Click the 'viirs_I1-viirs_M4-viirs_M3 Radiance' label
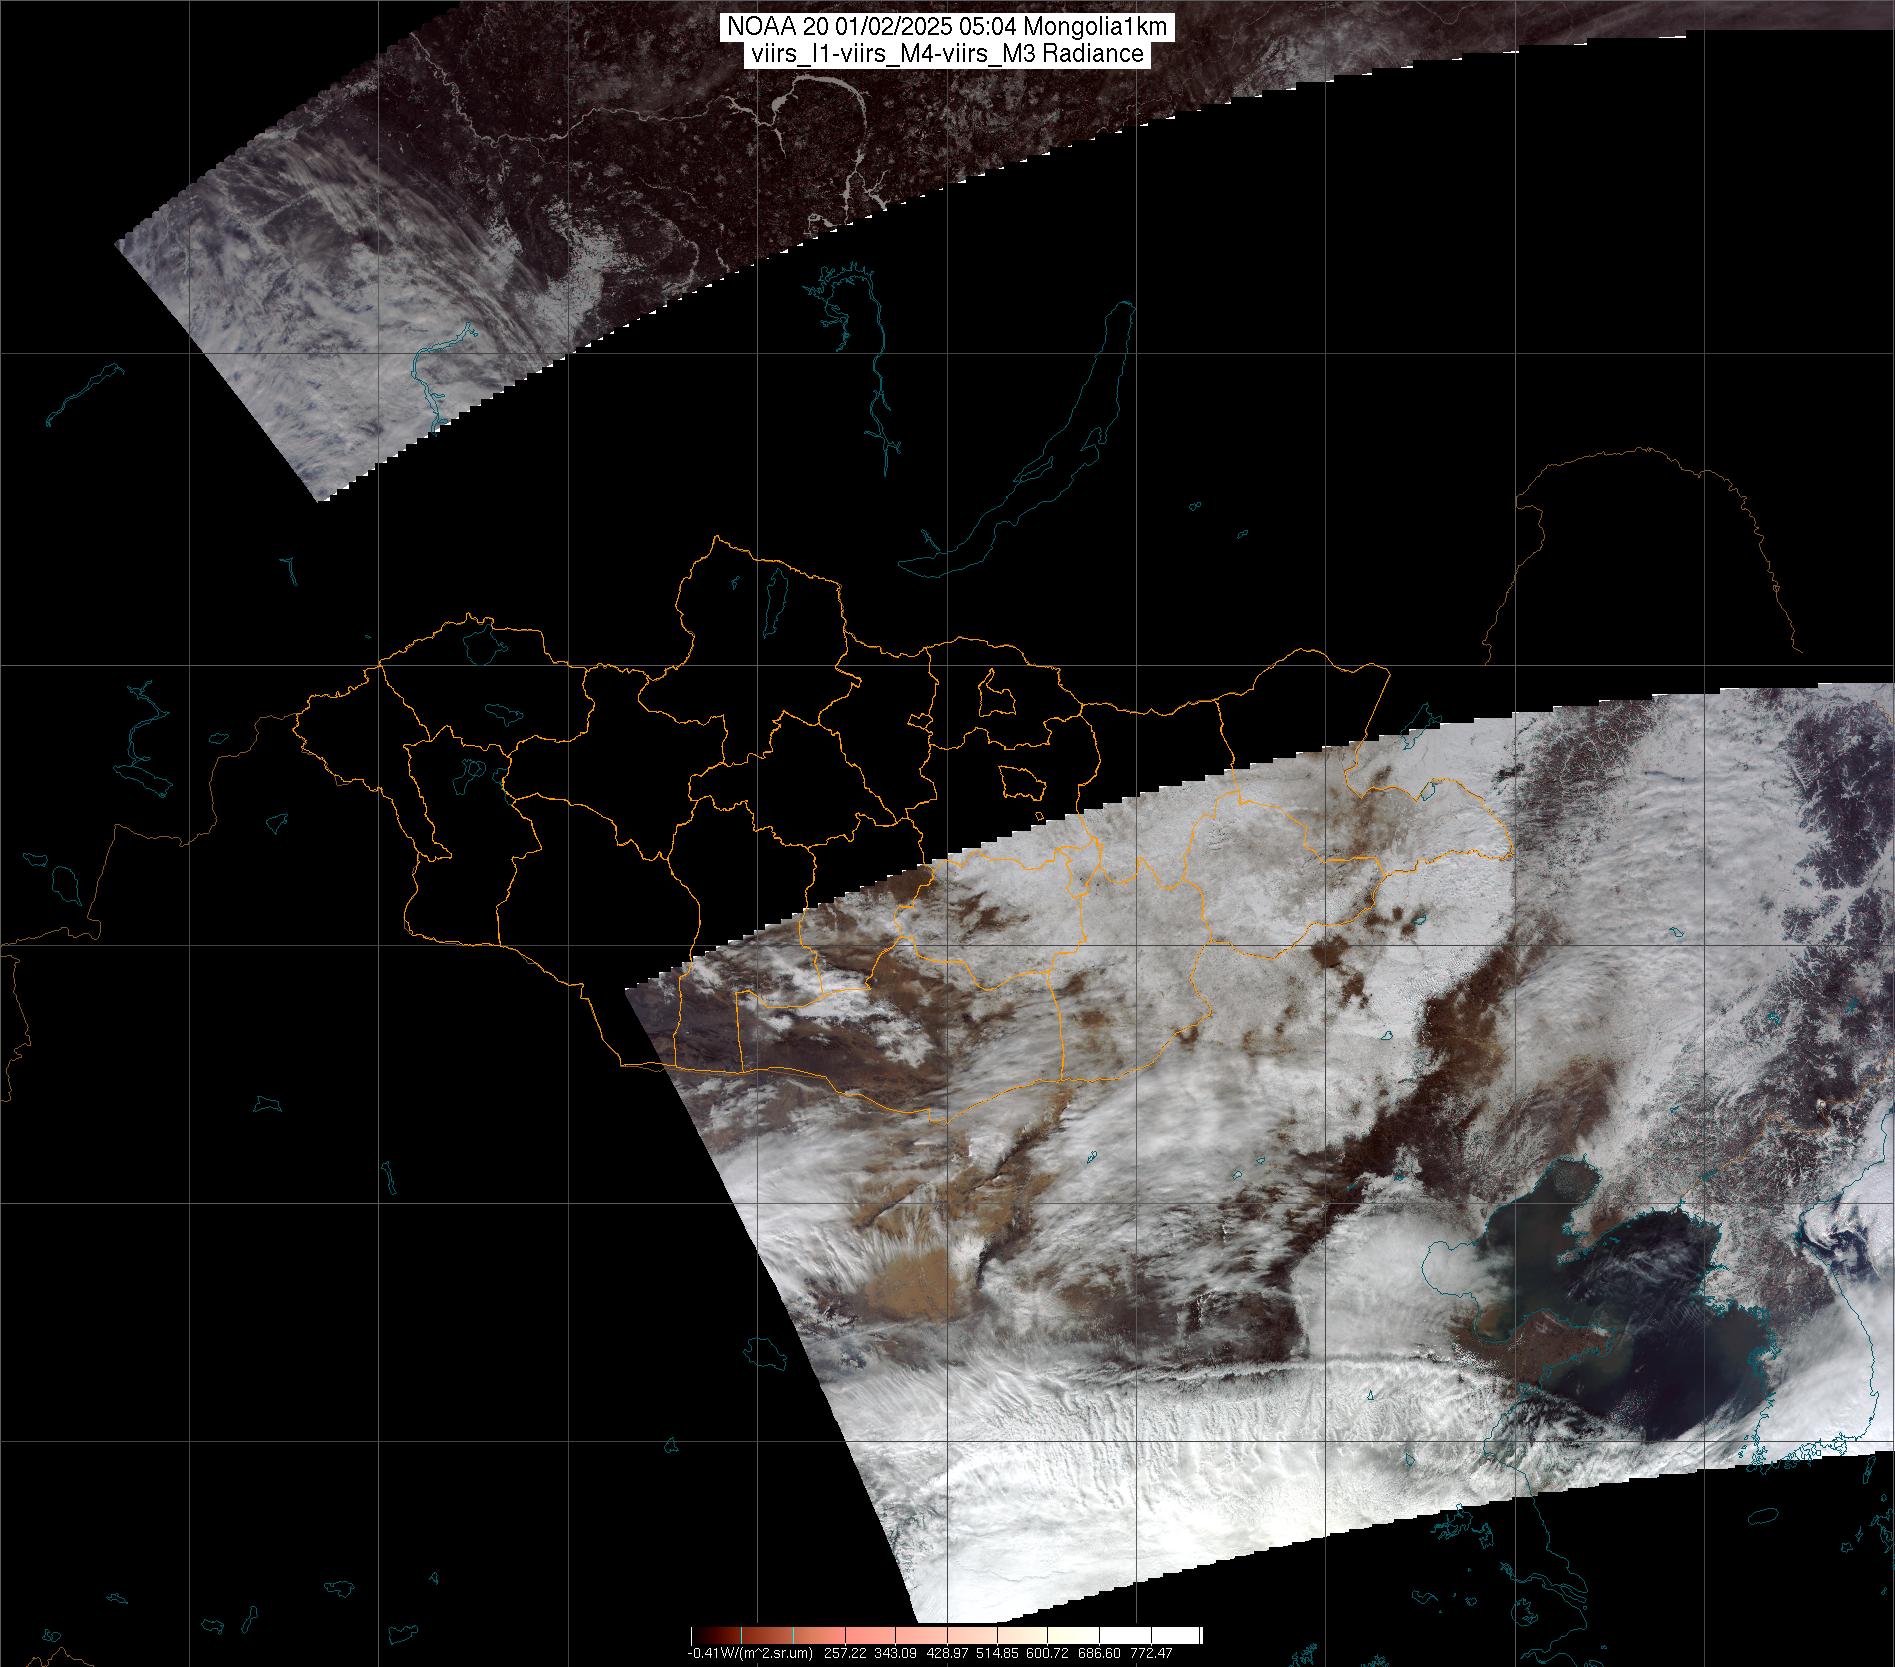The width and height of the screenshot is (1895, 1667). tap(946, 54)
